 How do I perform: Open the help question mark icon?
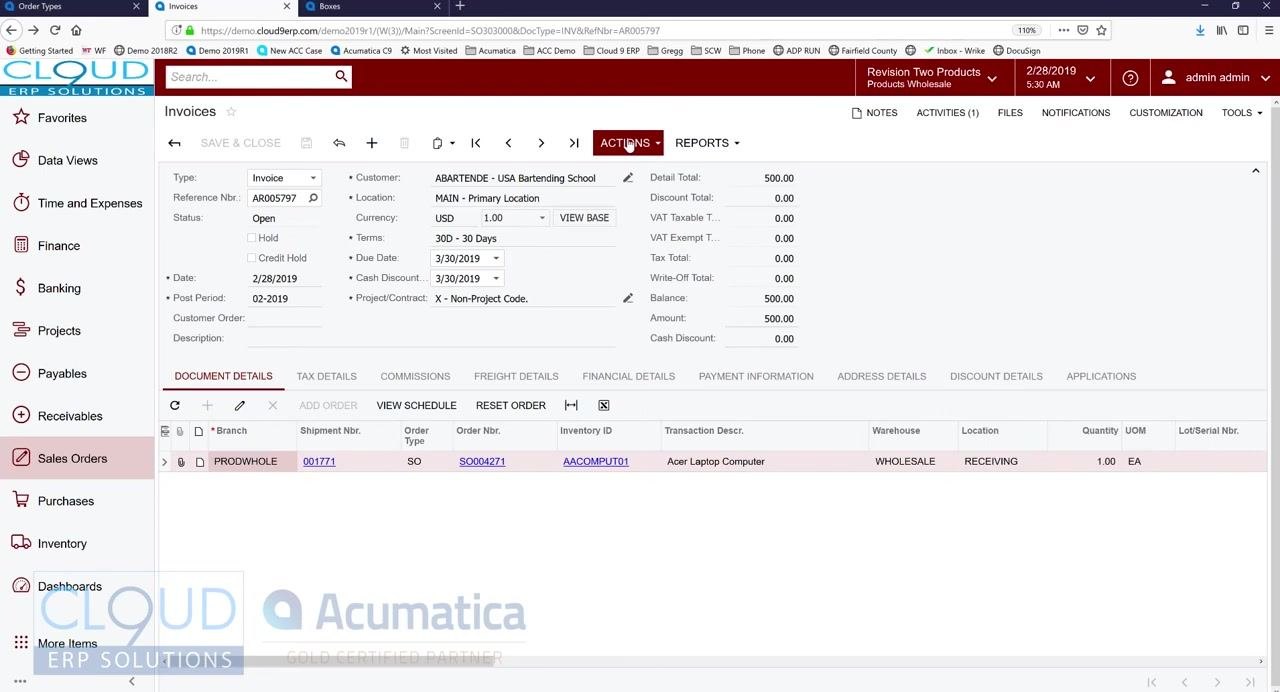coord(1130,77)
